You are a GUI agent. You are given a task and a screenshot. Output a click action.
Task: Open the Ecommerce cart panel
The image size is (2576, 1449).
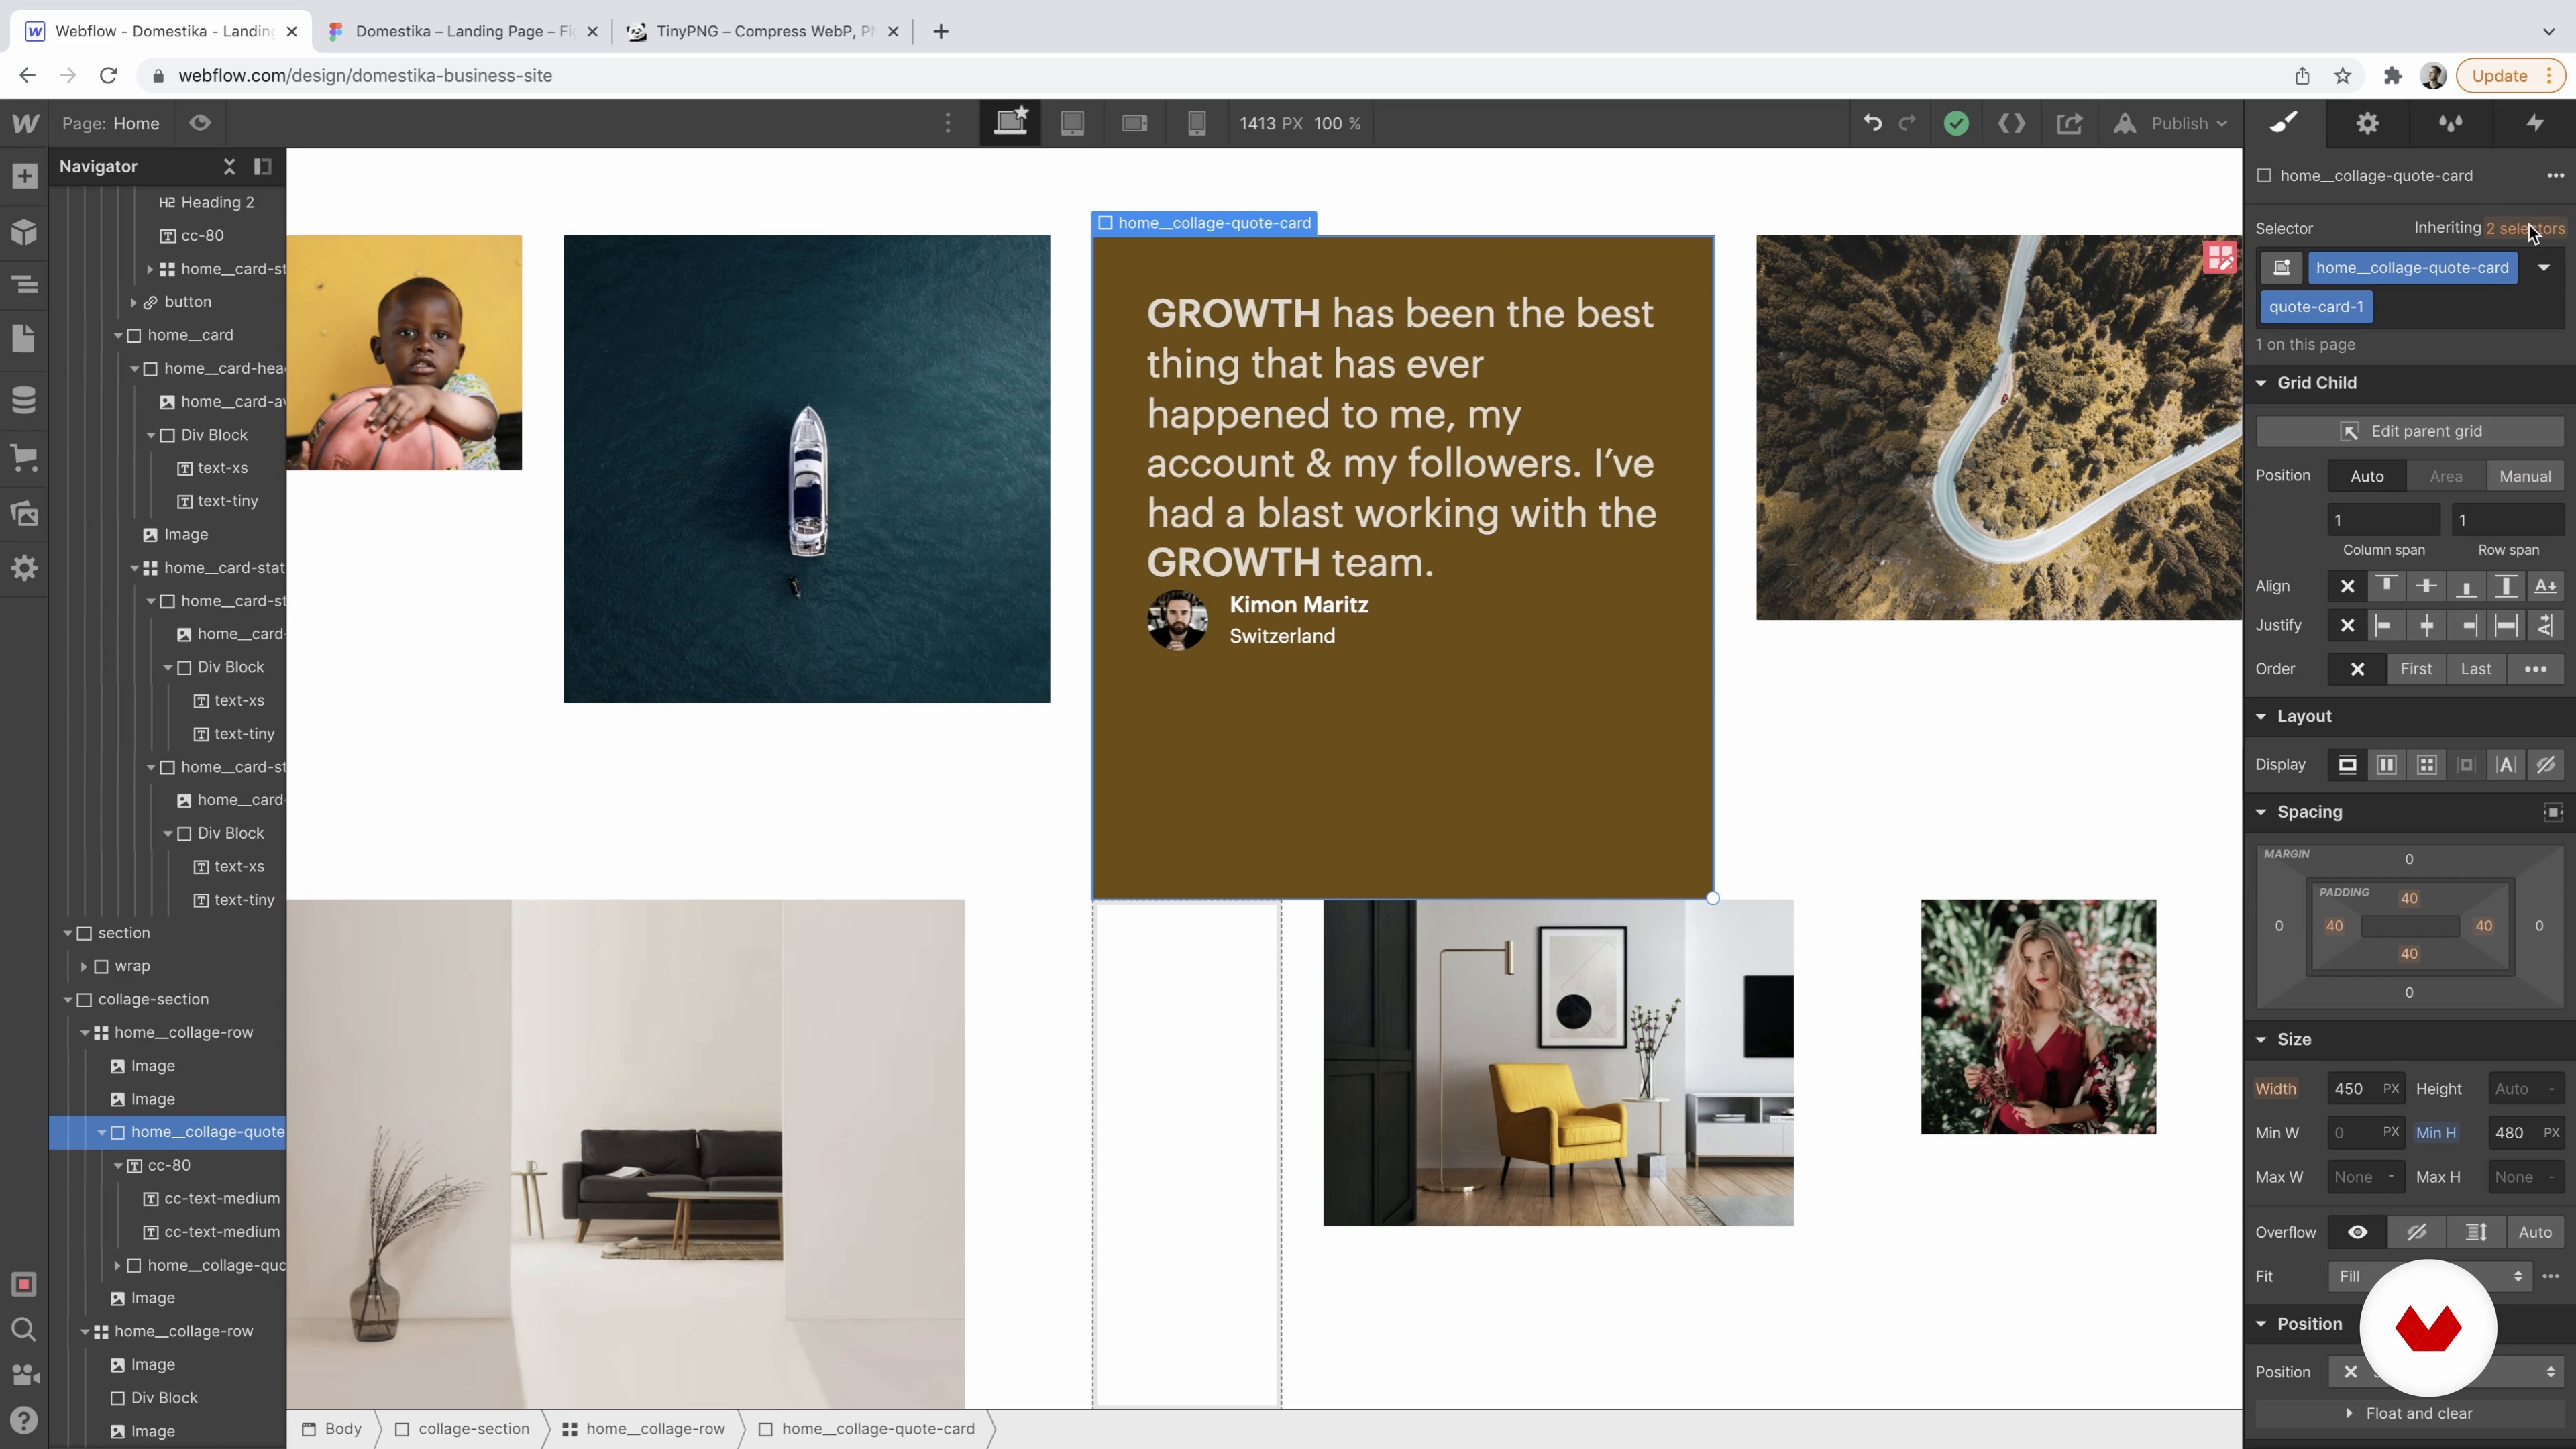pyautogui.click(x=24, y=458)
